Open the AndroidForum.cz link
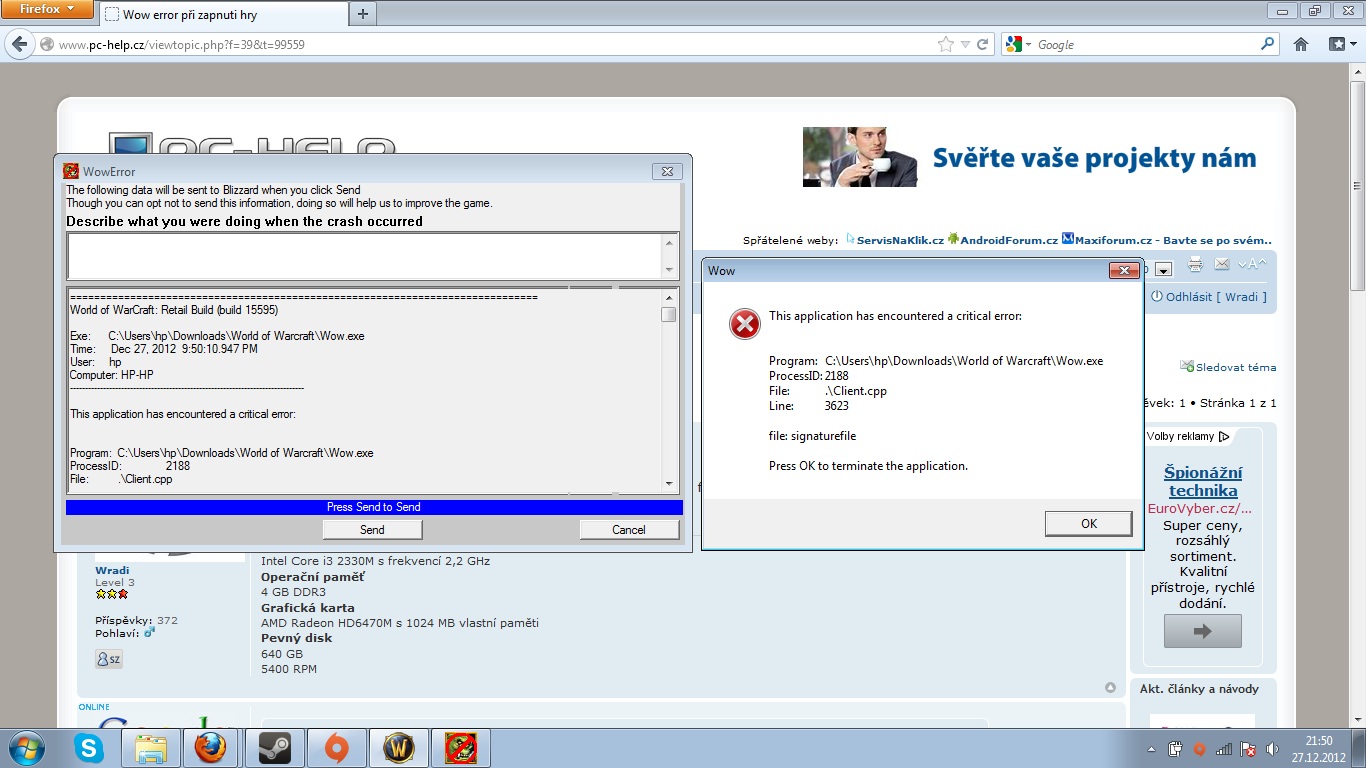The image size is (1366, 768). [x=1009, y=240]
